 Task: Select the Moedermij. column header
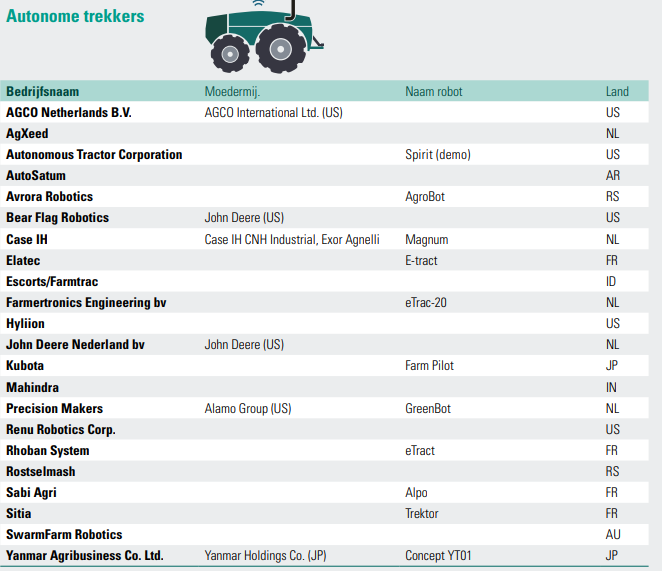pyautogui.click(x=232, y=92)
